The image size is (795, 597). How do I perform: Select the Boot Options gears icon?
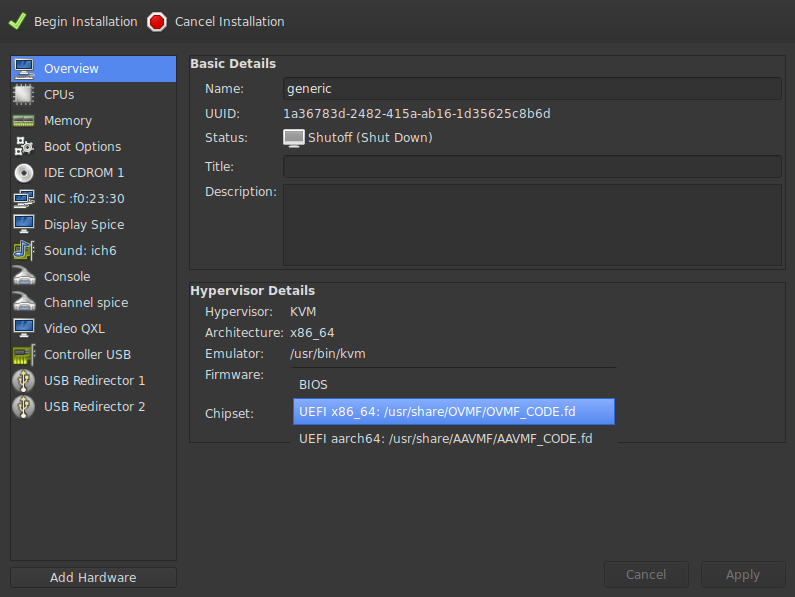23,147
